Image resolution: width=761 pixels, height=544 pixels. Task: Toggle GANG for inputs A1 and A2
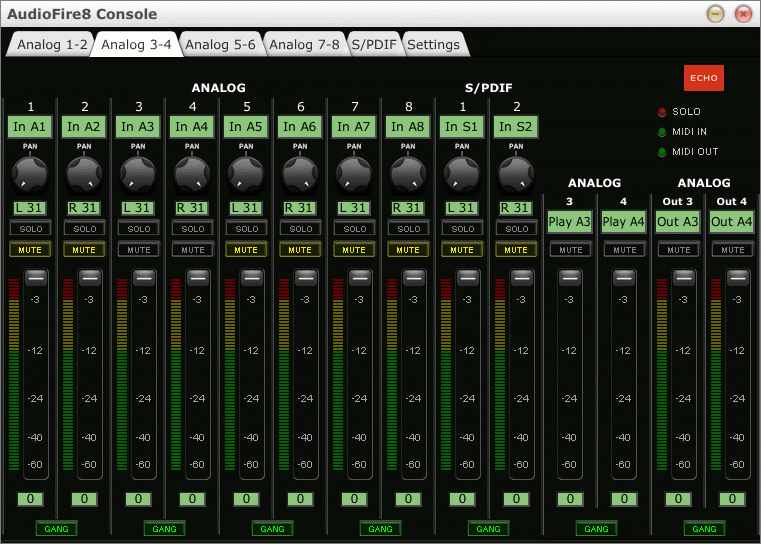(56, 529)
